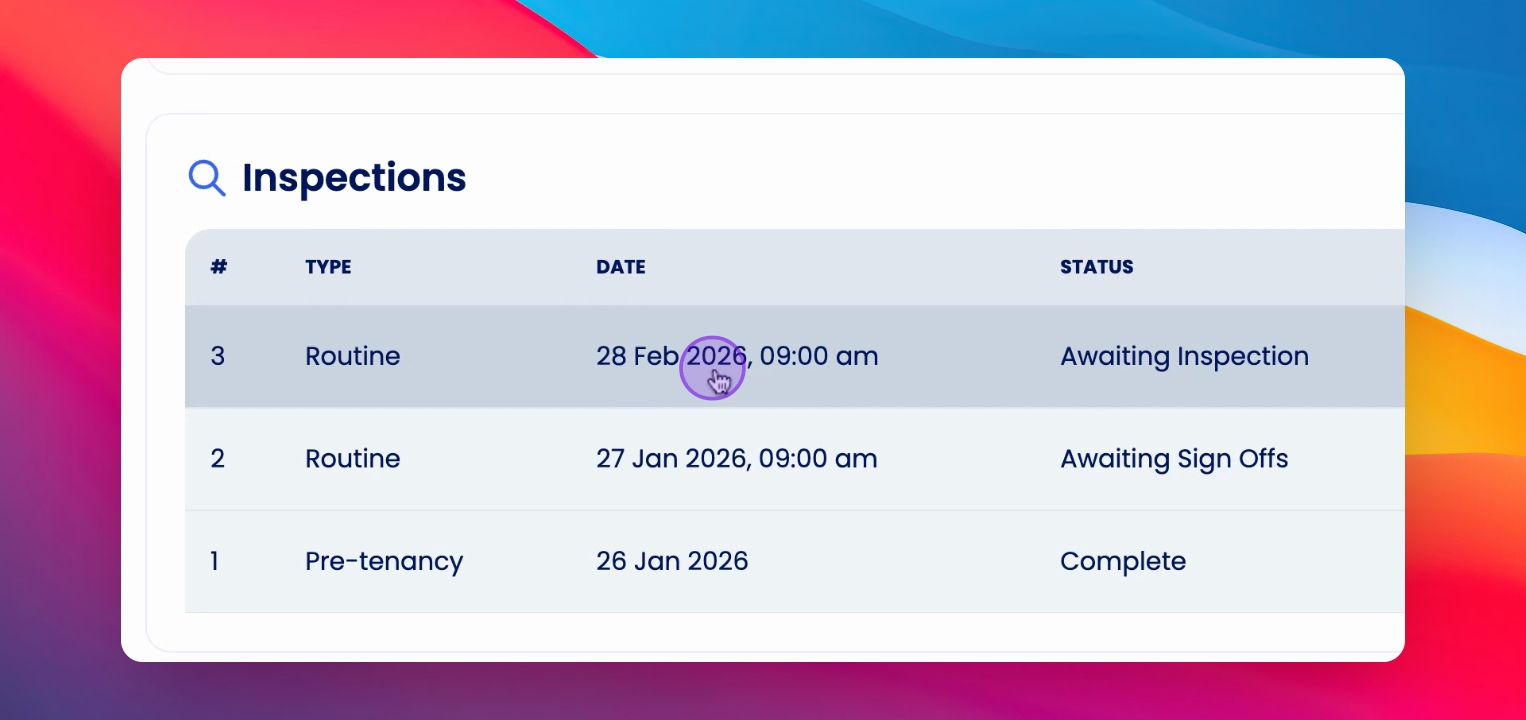
Task: Click the 26 Jan 2026 date cell
Action: (x=672, y=561)
